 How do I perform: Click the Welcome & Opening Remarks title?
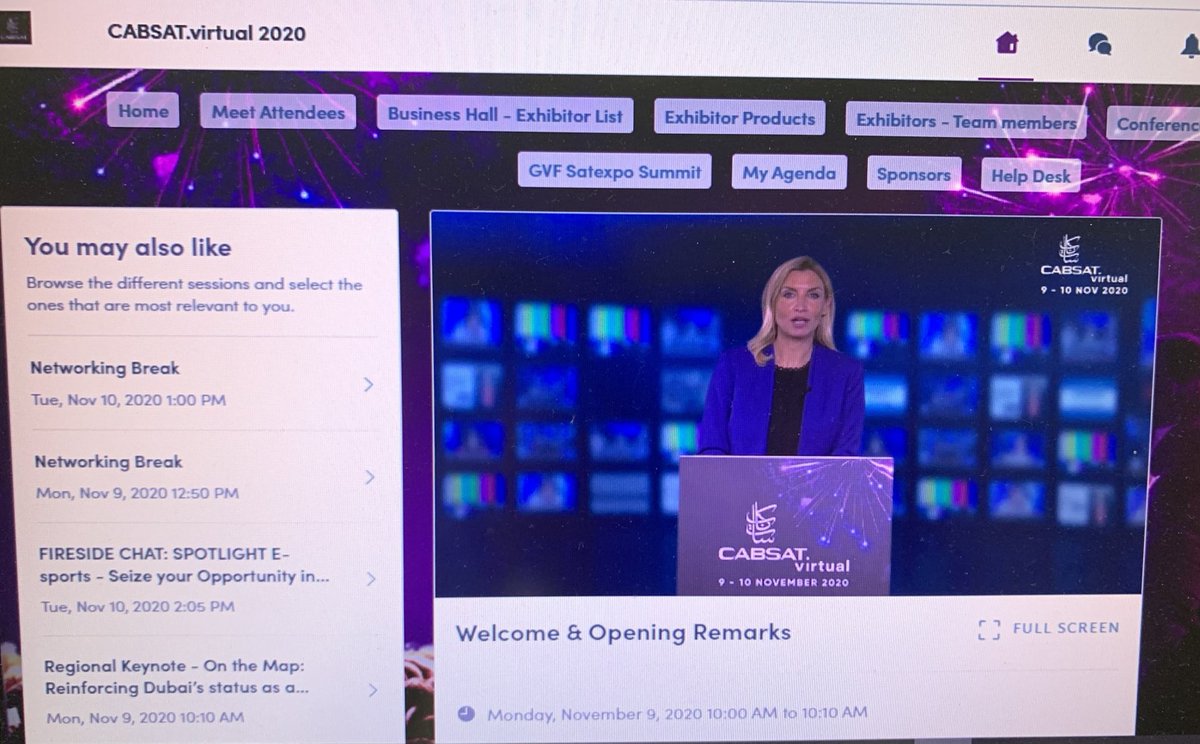tap(623, 632)
